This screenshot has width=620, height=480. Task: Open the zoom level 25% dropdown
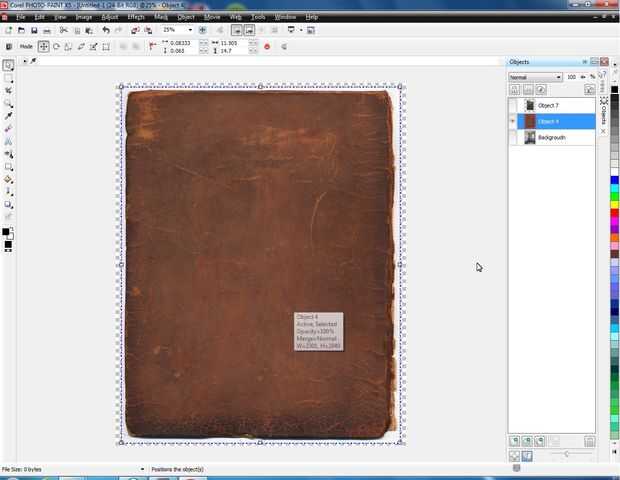click(190, 30)
